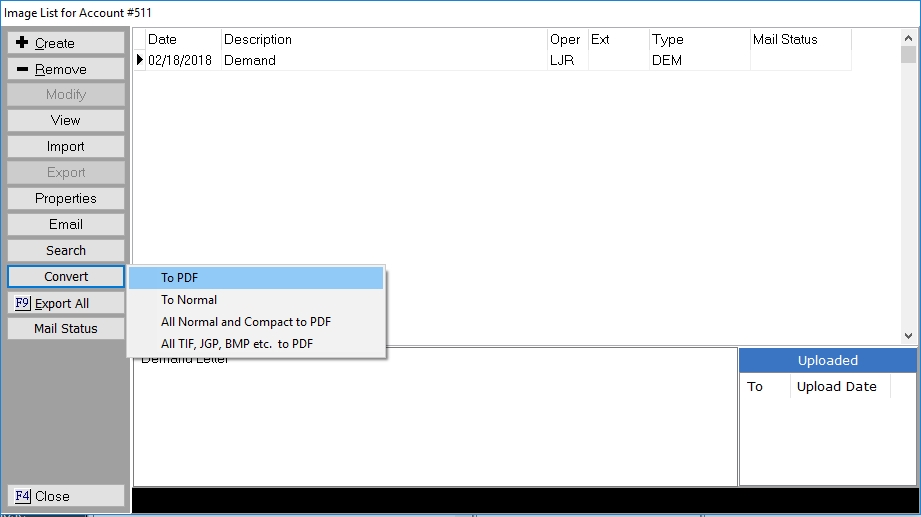Open the Mail Status button
921x517 pixels.
point(66,328)
